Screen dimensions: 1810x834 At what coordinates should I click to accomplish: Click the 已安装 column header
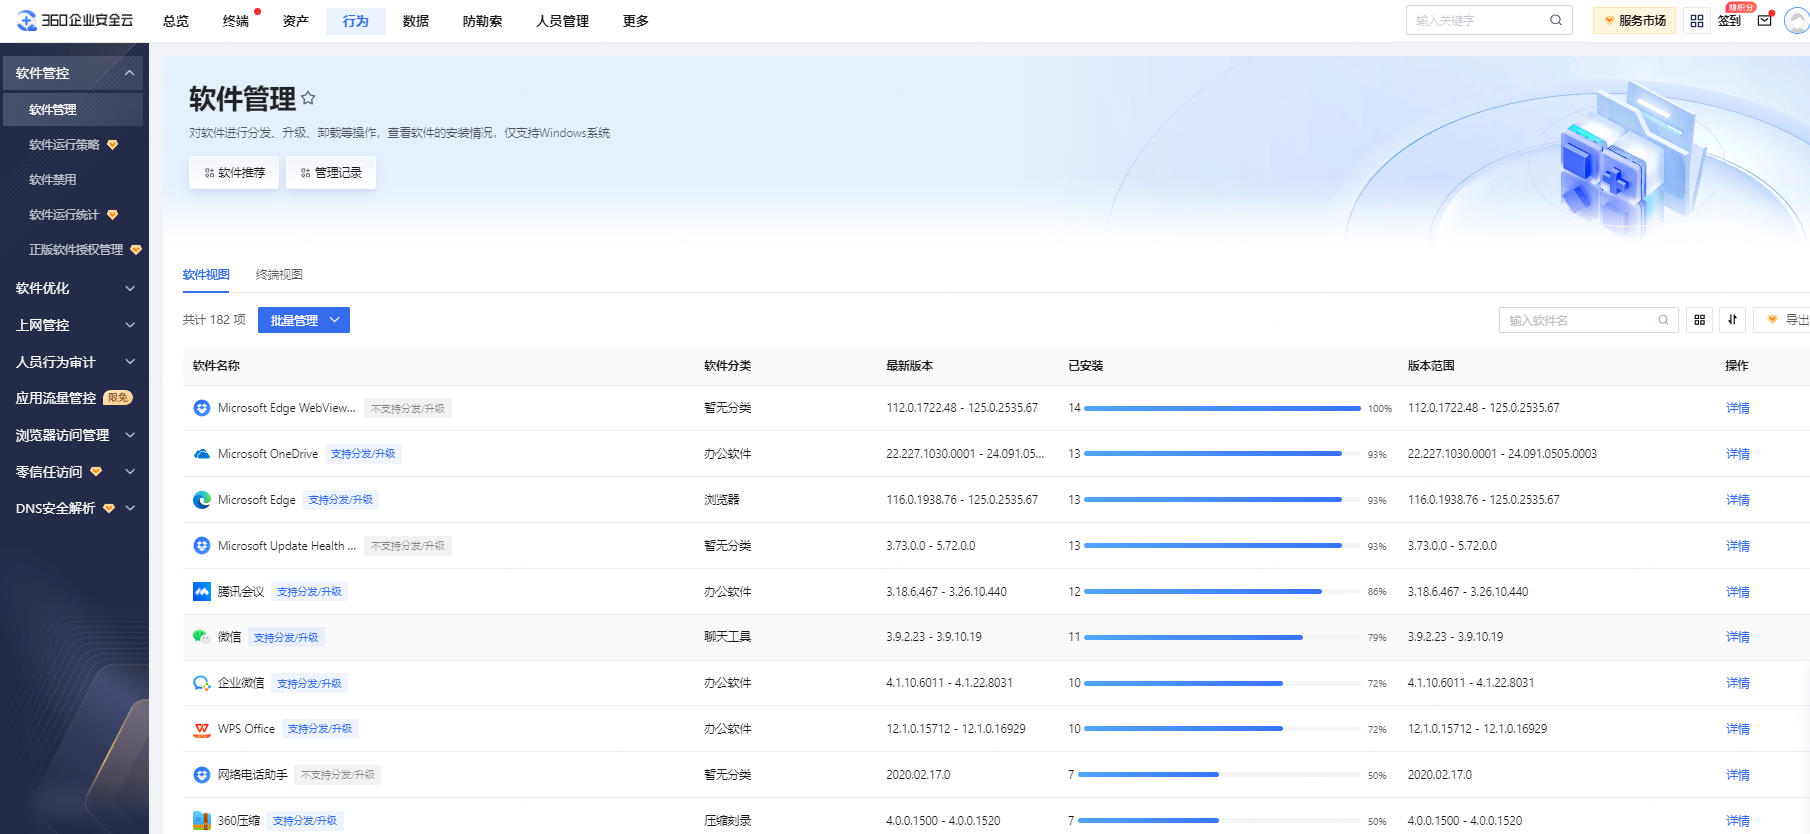[1086, 366]
